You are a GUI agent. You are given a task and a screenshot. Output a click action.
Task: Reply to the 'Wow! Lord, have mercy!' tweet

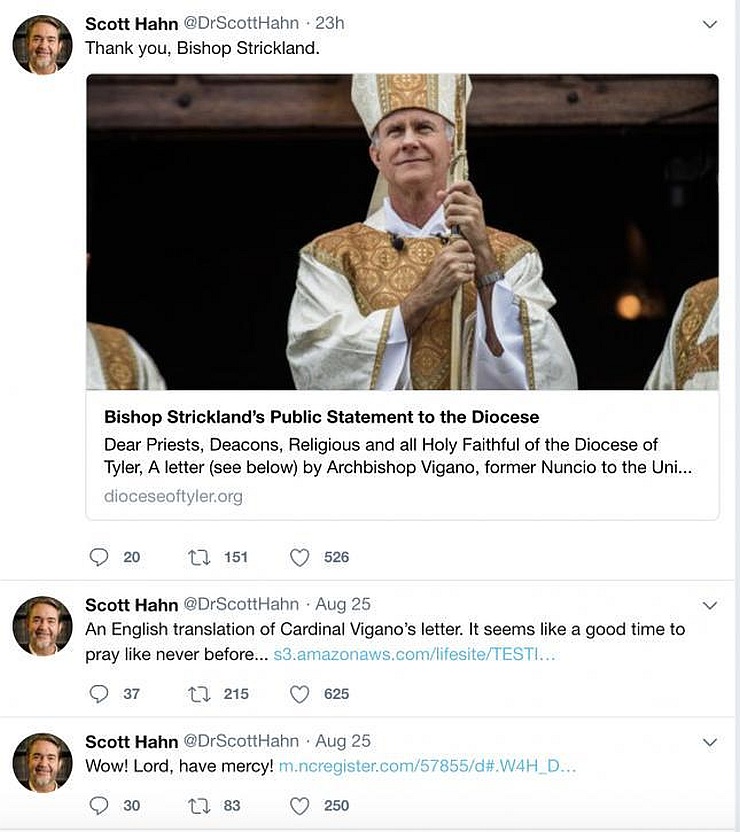(x=99, y=806)
